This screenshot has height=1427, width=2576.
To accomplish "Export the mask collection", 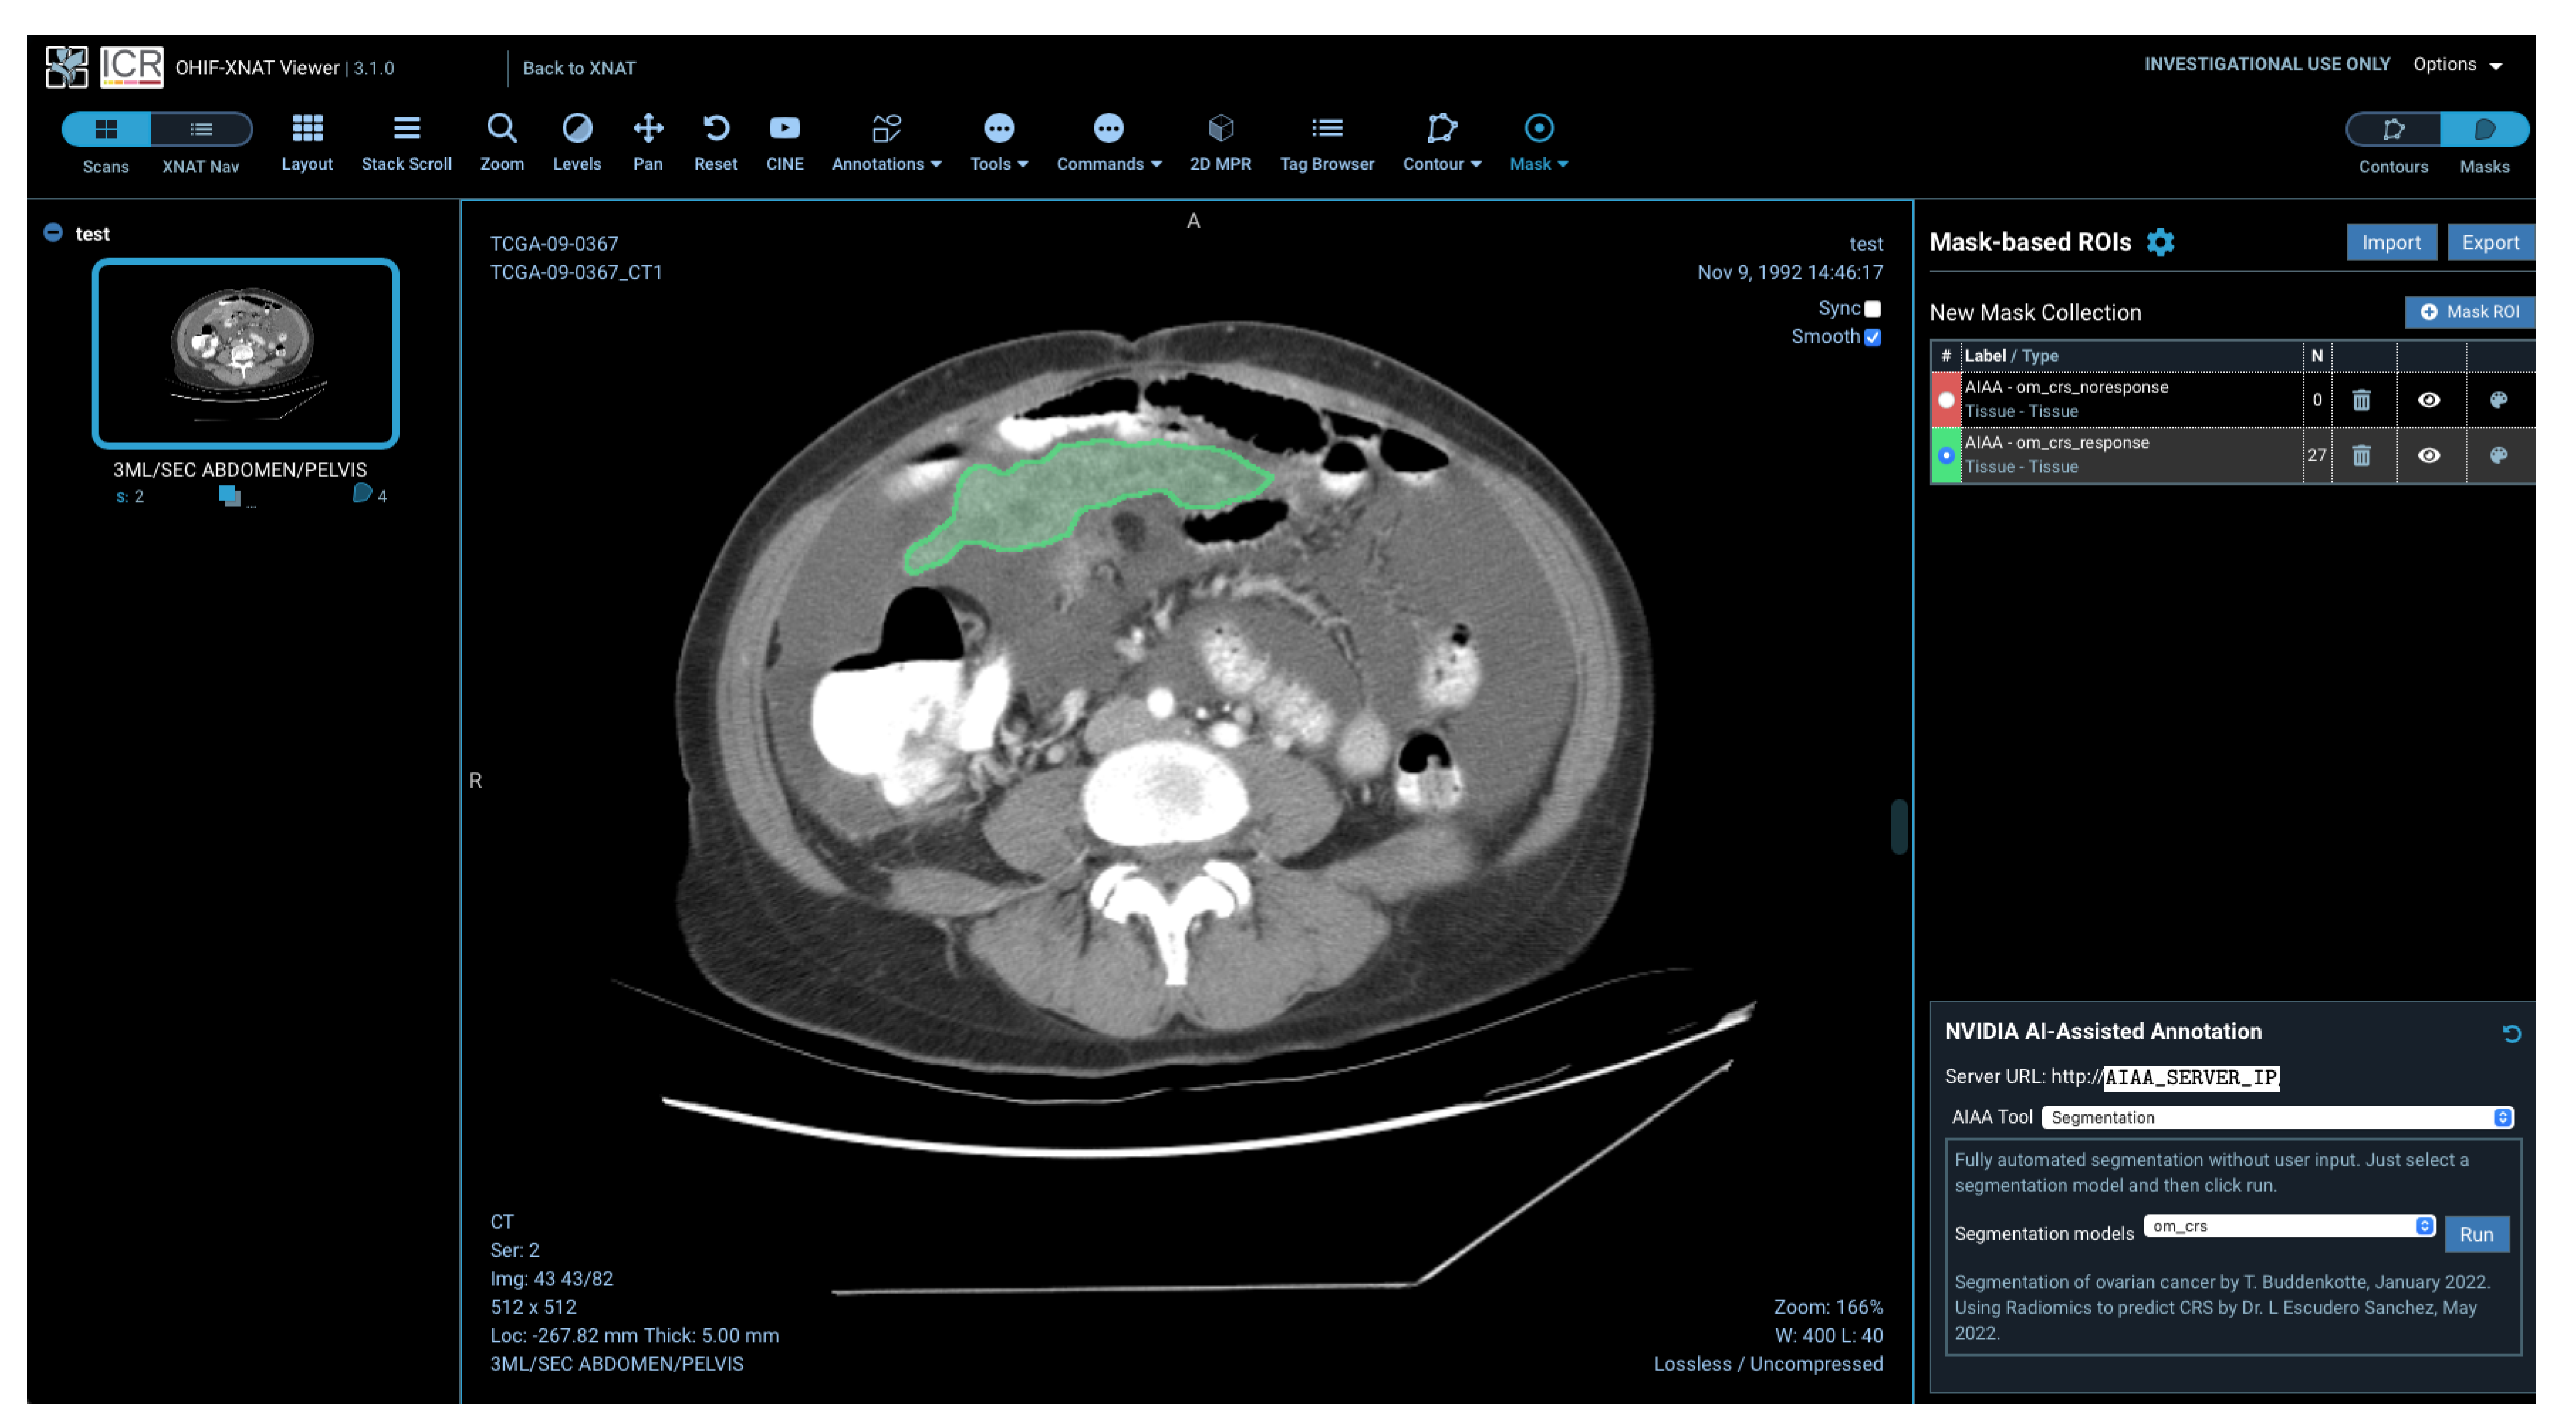I will pos(2490,242).
